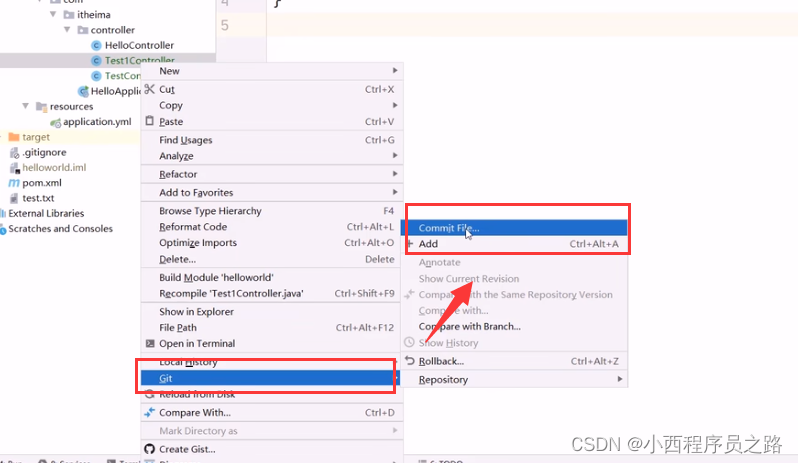The height and width of the screenshot is (463, 798).
Task: Choose File Path menu item
Action: [272, 328]
